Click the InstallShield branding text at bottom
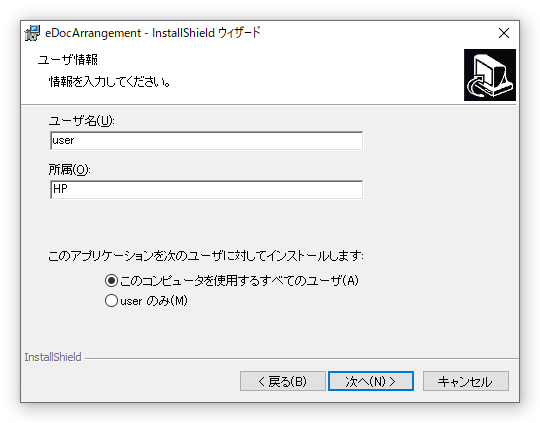This screenshot has height=423, width=540. (x=53, y=357)
